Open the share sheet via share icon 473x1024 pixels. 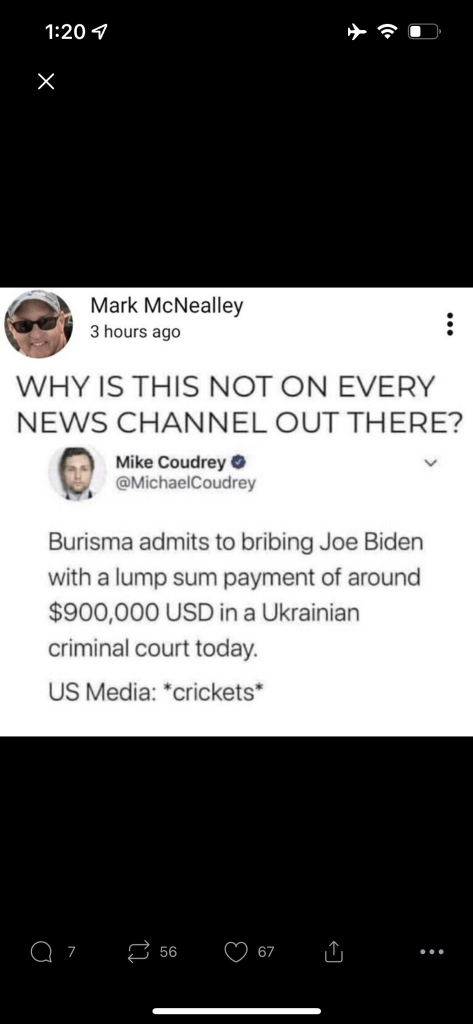tap(333, 952)
